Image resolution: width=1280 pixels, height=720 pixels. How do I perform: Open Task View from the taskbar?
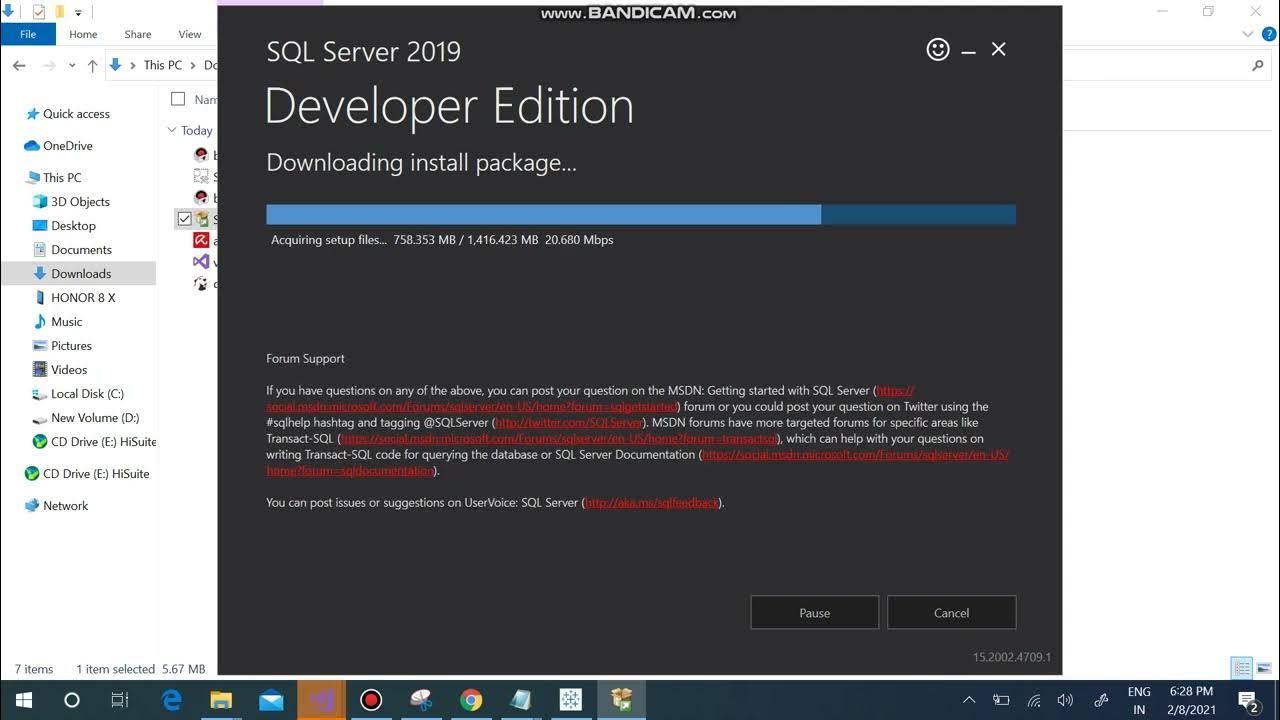(x=120, y=700)
